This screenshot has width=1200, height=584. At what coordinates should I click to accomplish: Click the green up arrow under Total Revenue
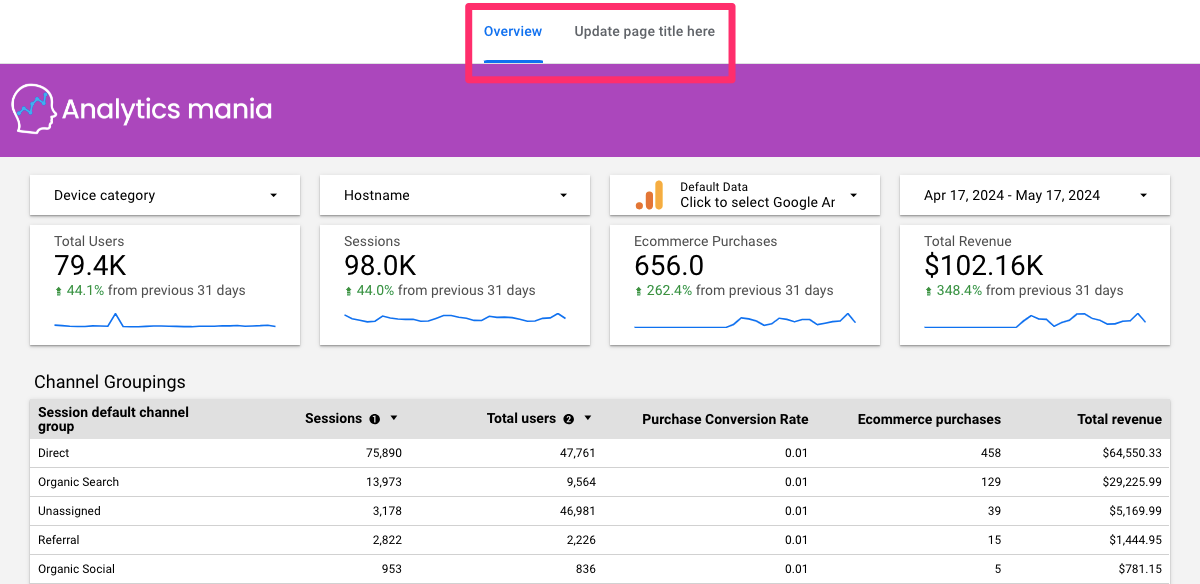929,291
